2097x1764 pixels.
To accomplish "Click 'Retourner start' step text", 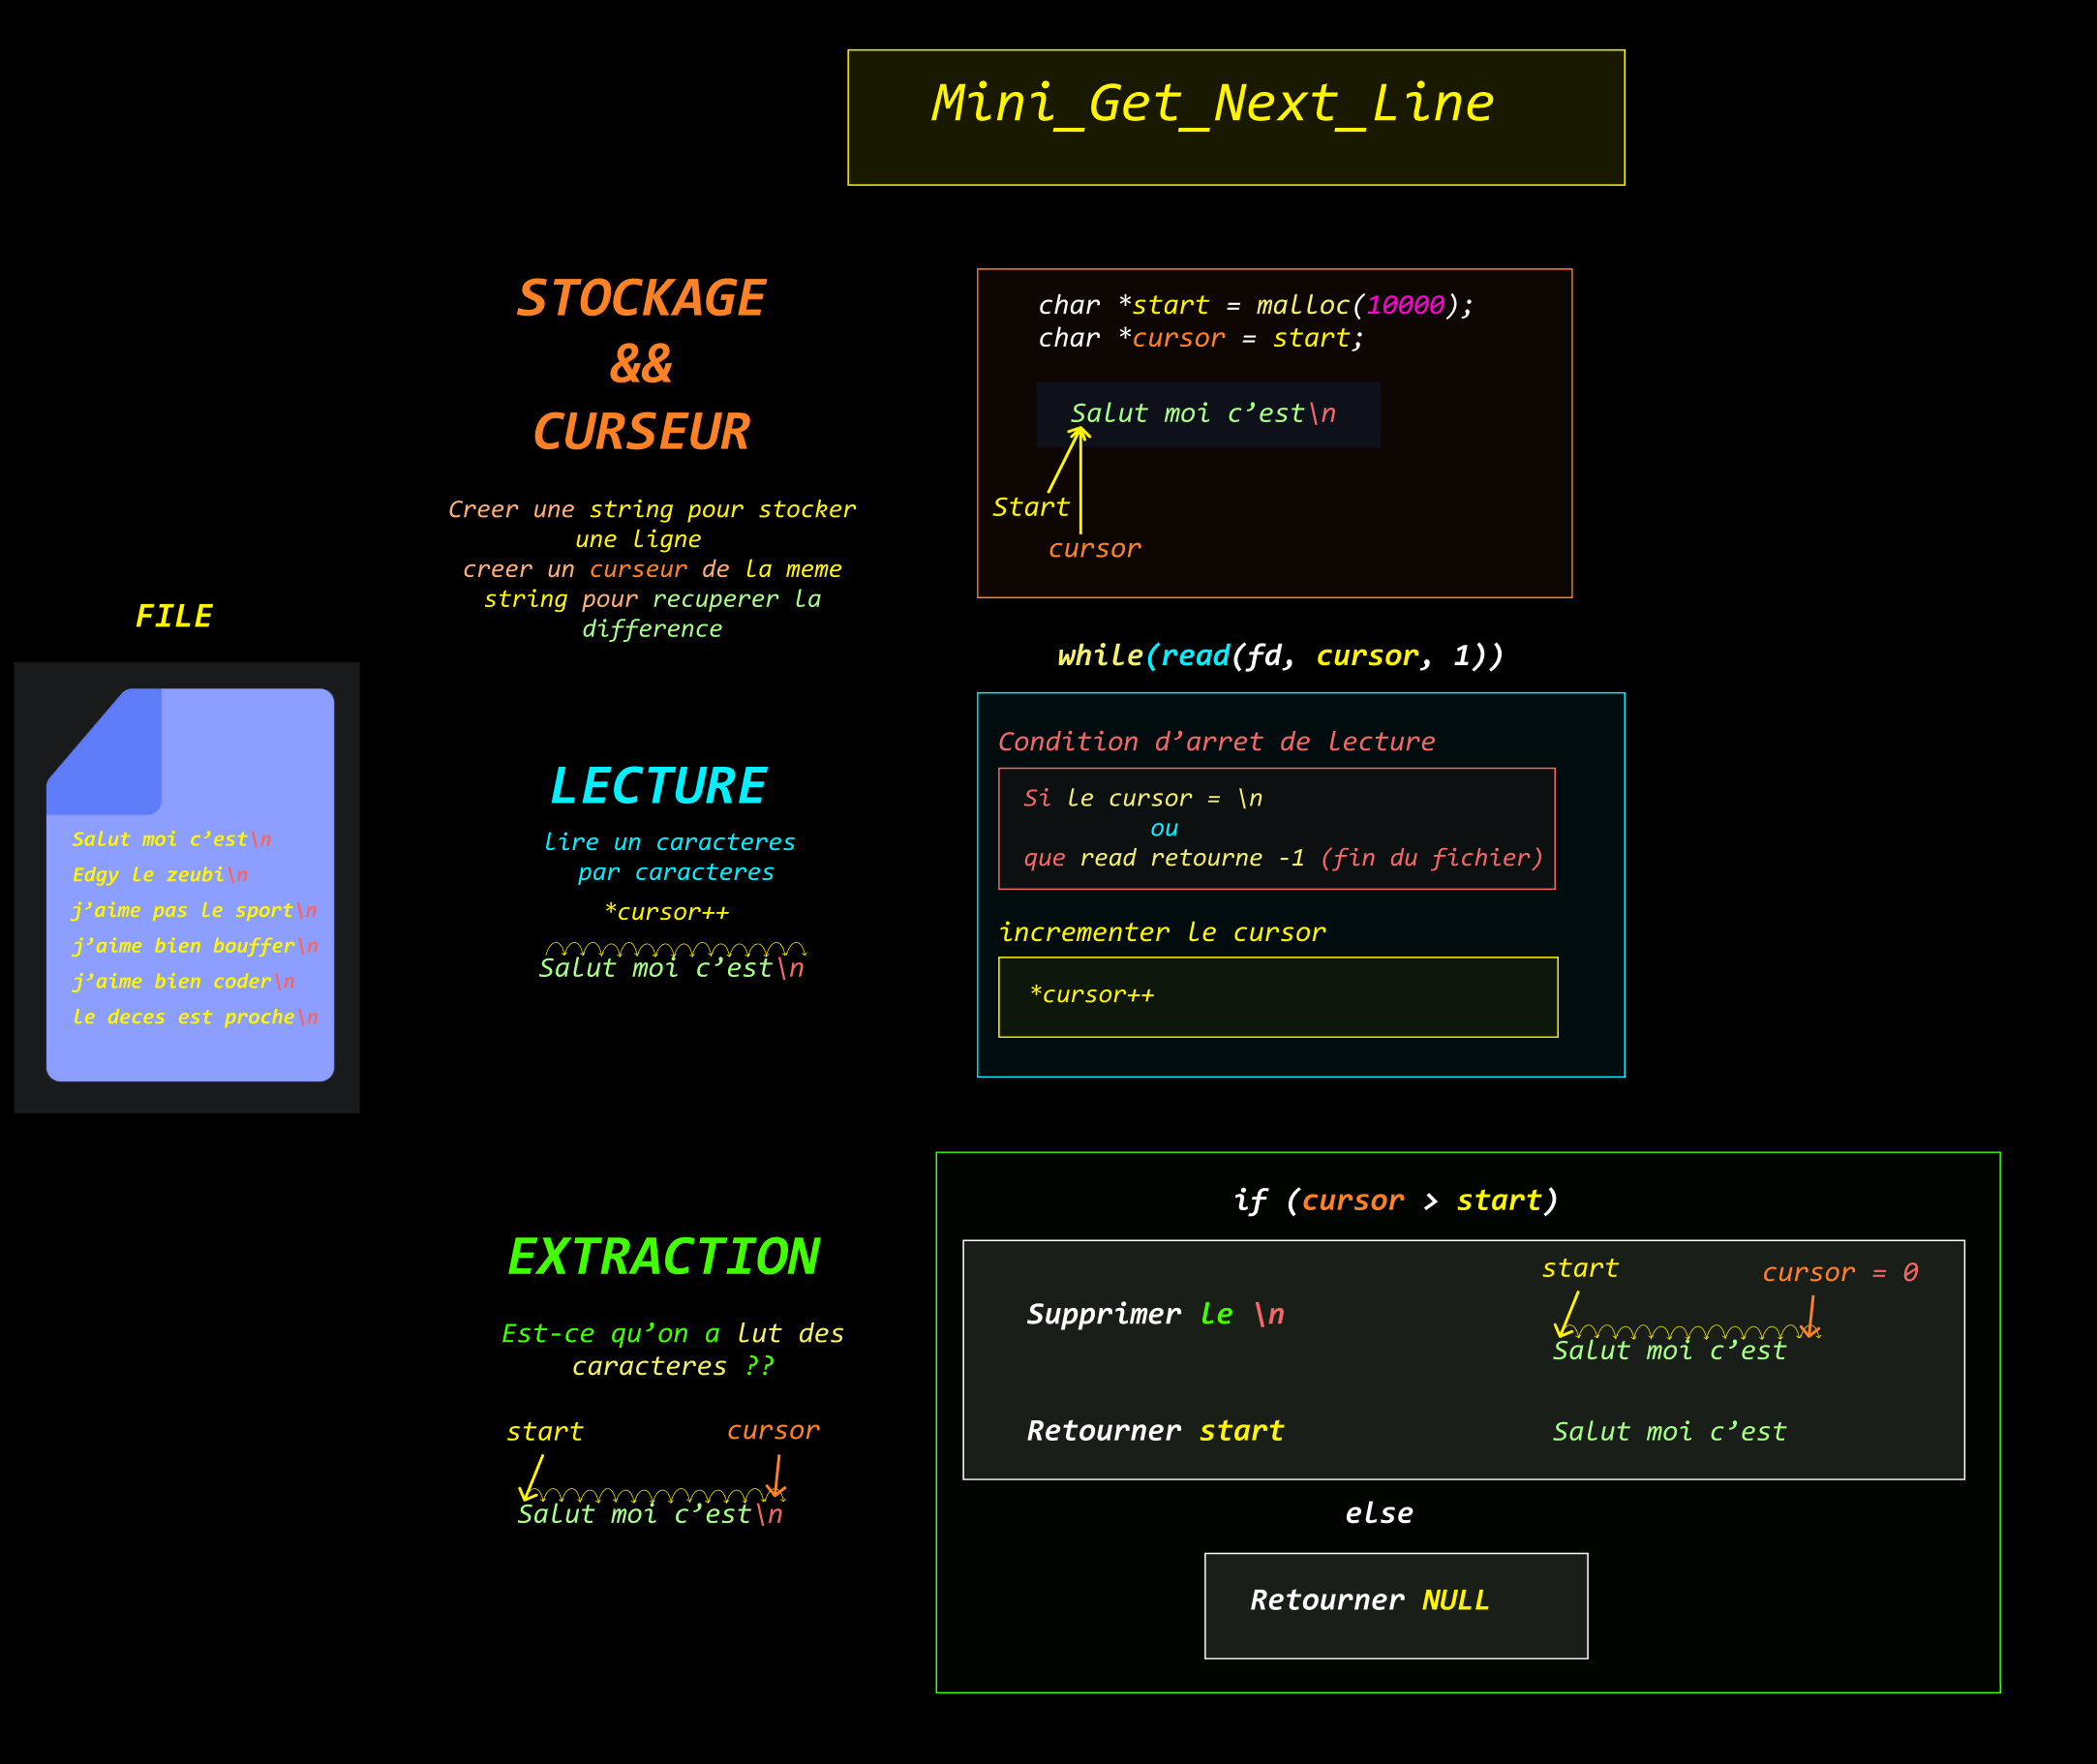I will (x=1155, y=1431).
